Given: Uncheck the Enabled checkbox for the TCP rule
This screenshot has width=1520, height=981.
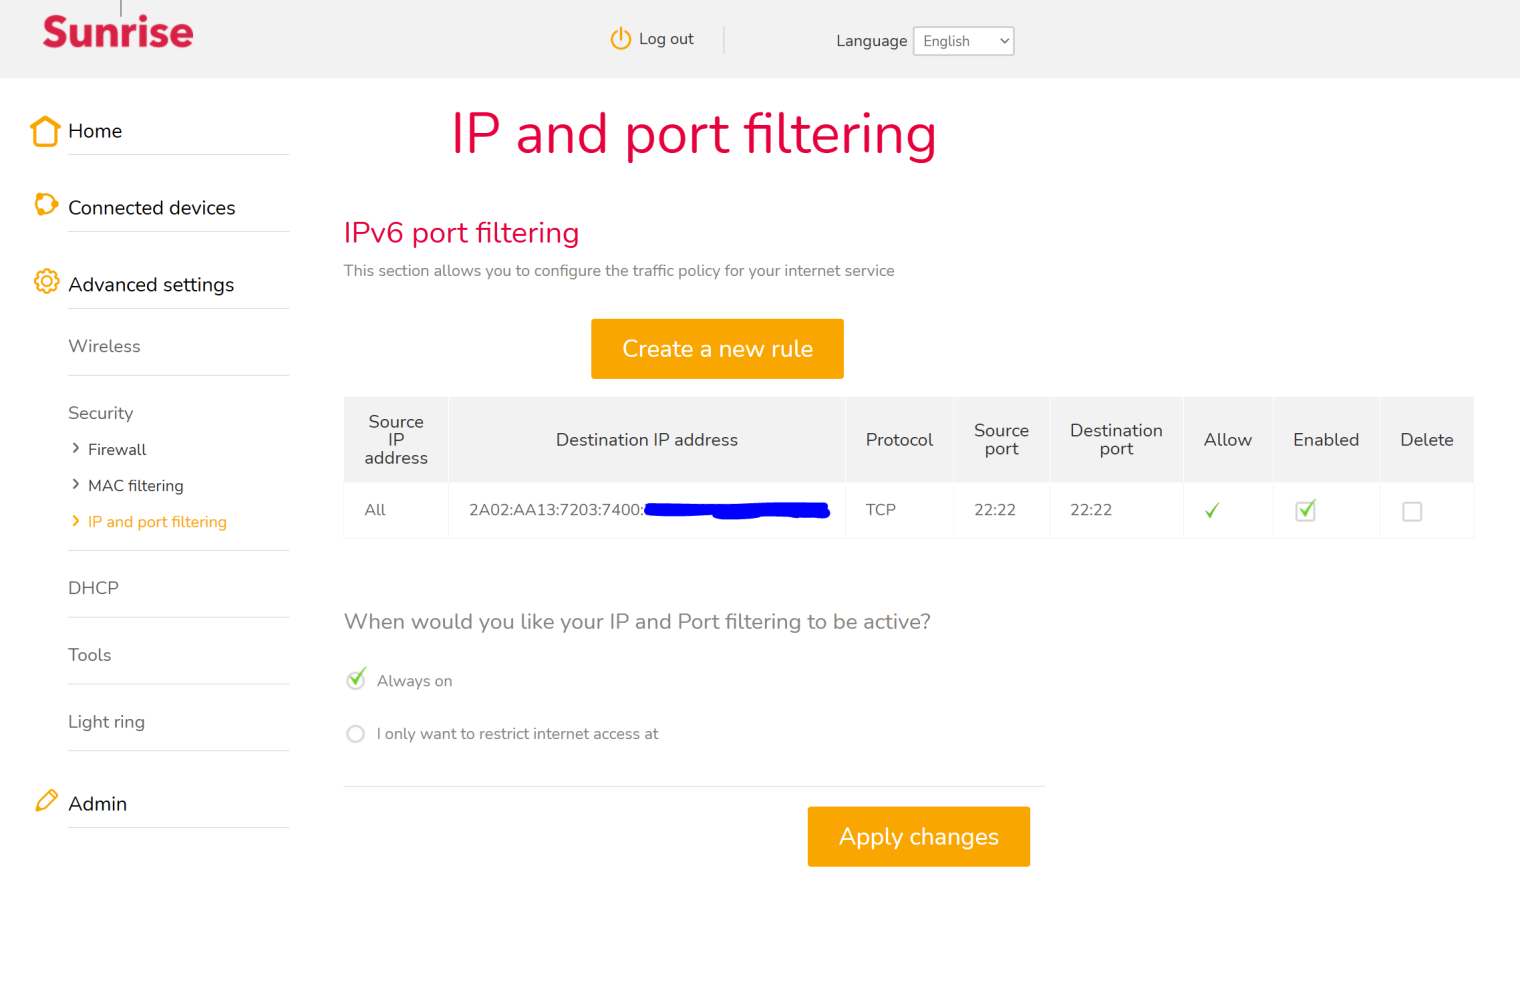Looking at the screenshot, I should [1305, 511].
